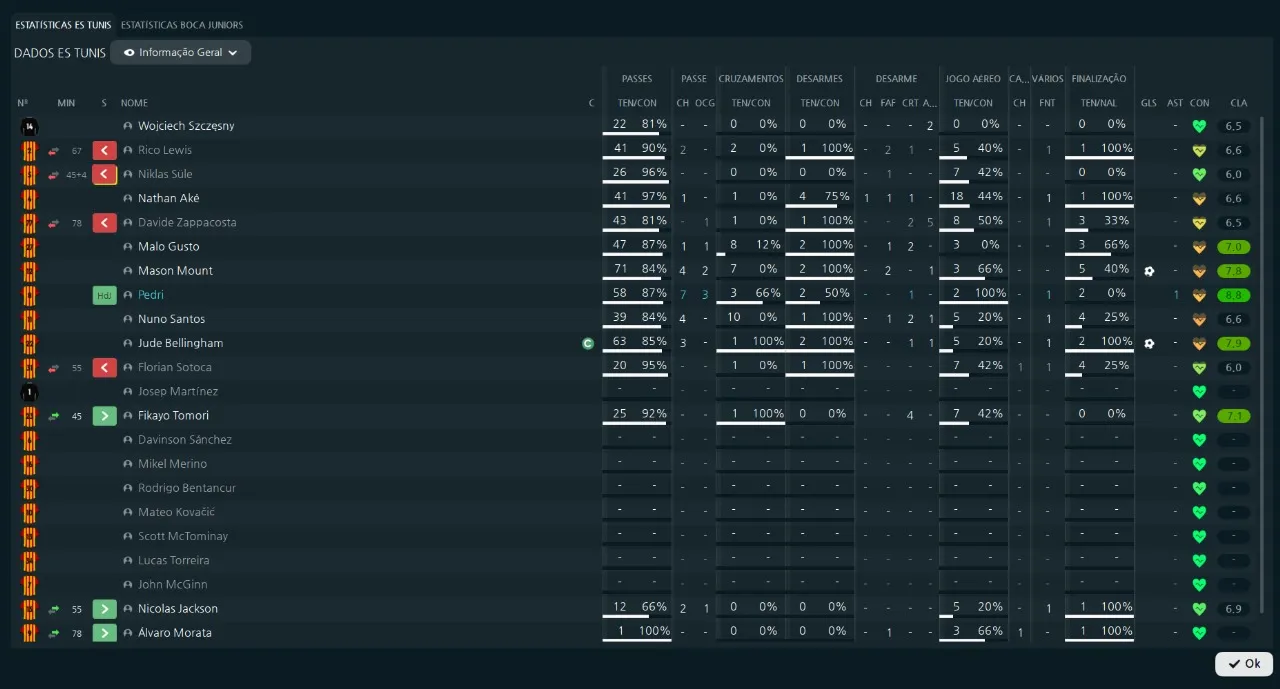The height and width of the screenshot is (689, 1280).
Task: Open Scott McTominay's profile
Action: [x=183, y=536]
